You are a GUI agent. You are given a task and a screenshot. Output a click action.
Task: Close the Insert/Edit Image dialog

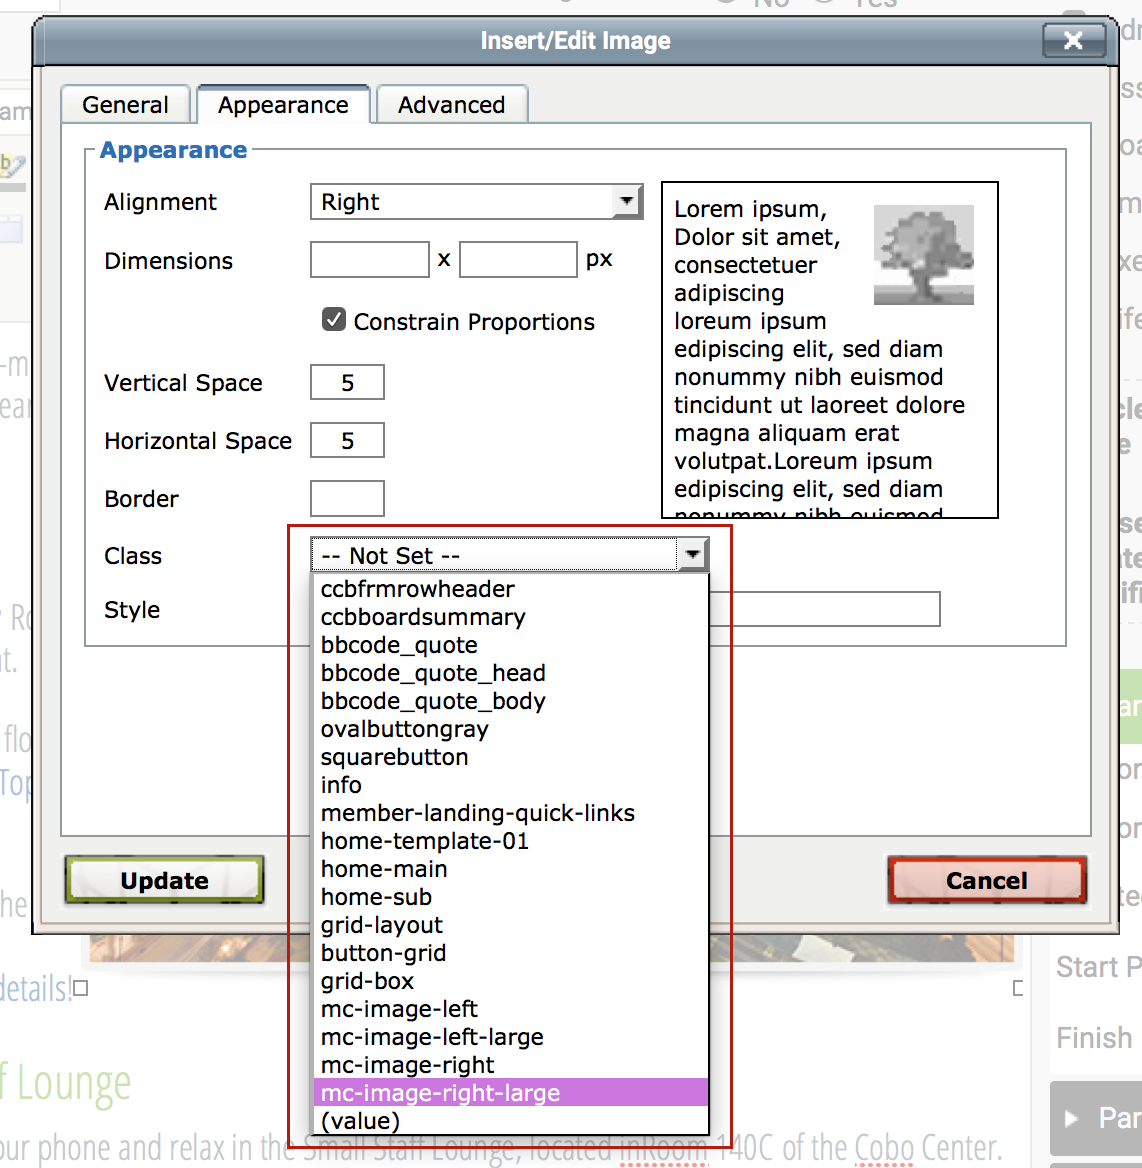coord(1073,40)
